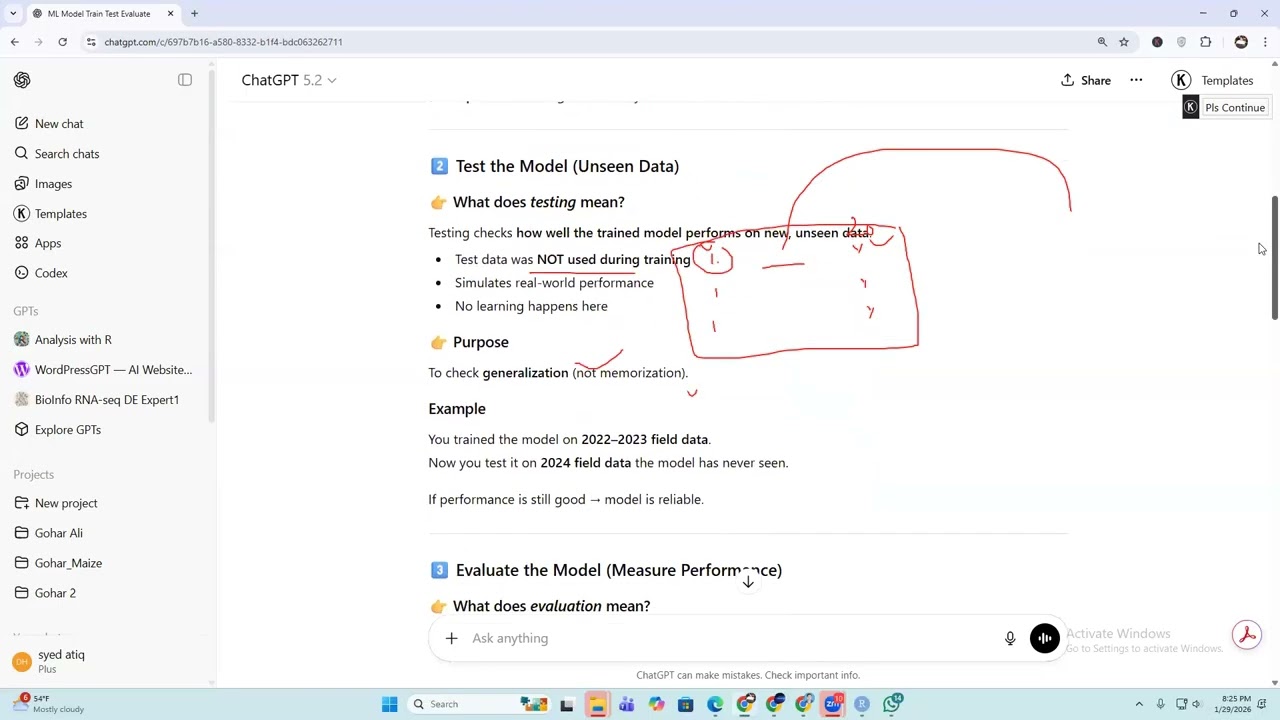Focus the Ask anything input field
This screenshot has width=1280, height=720.
730,638
